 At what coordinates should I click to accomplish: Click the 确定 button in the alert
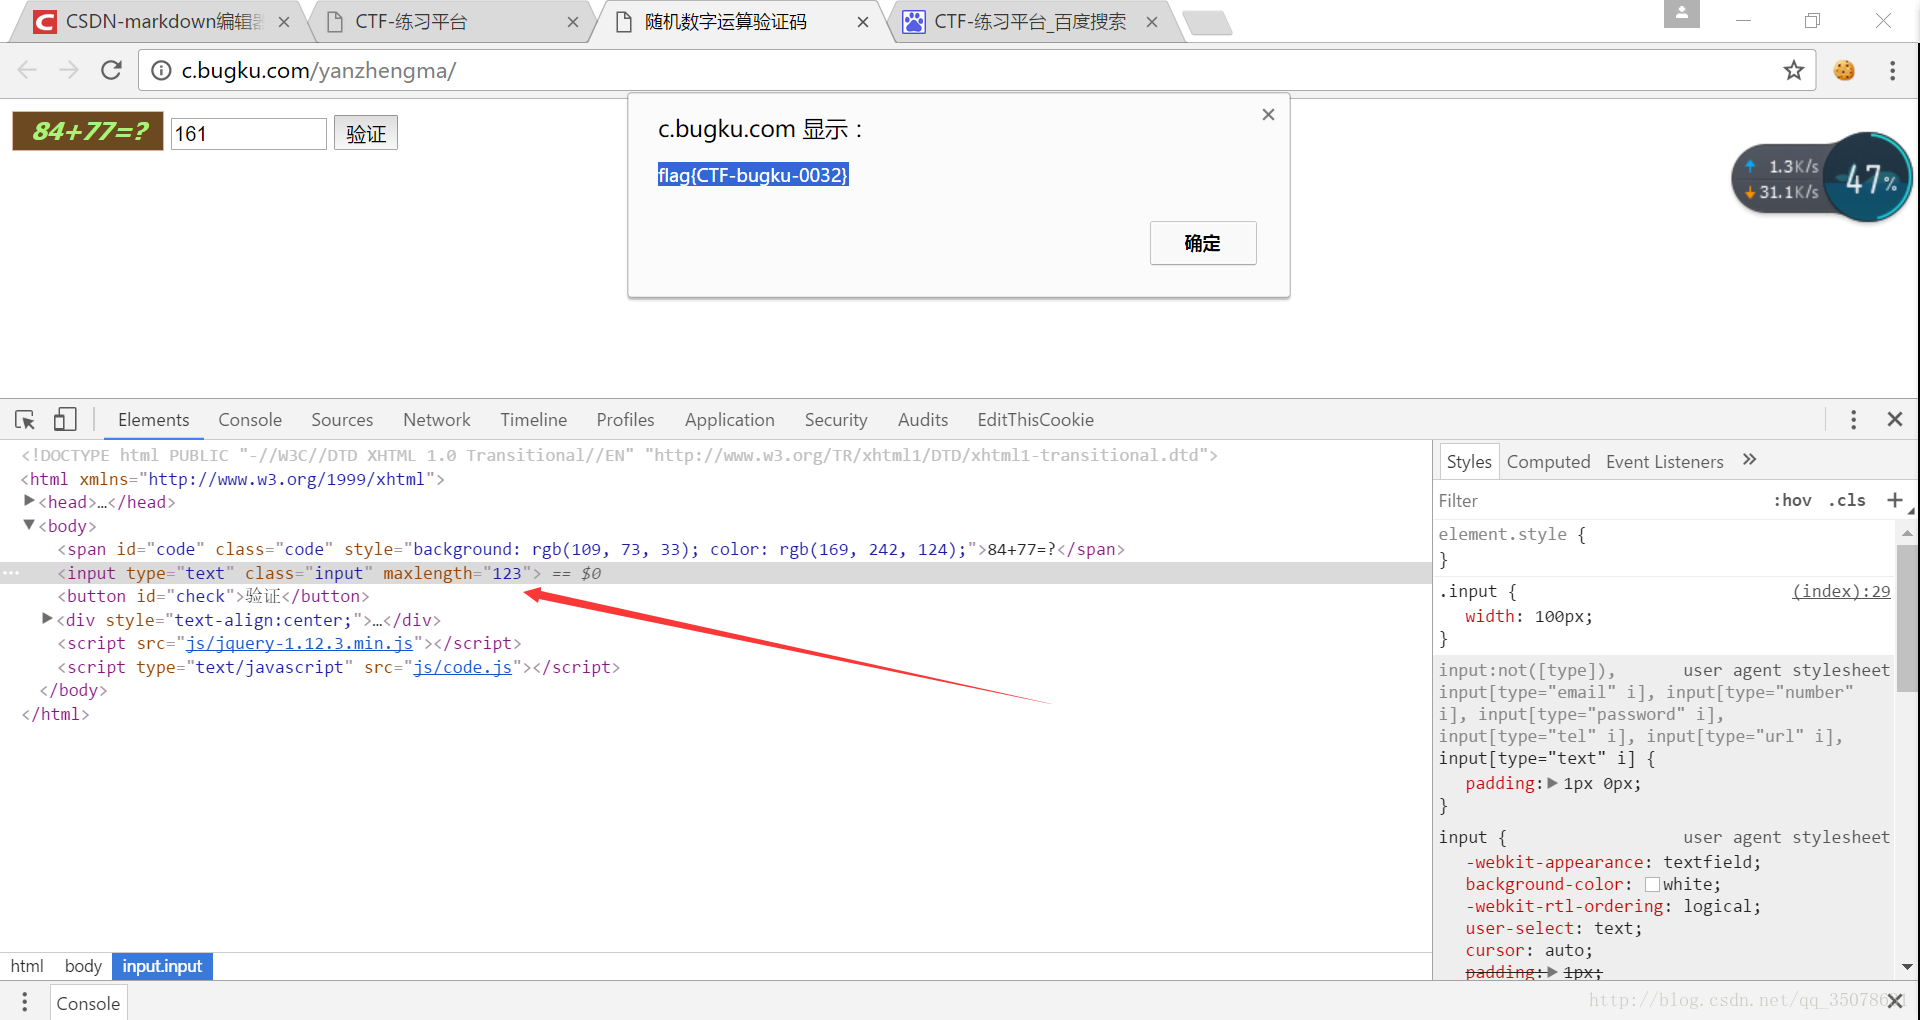click(1203, 243)
